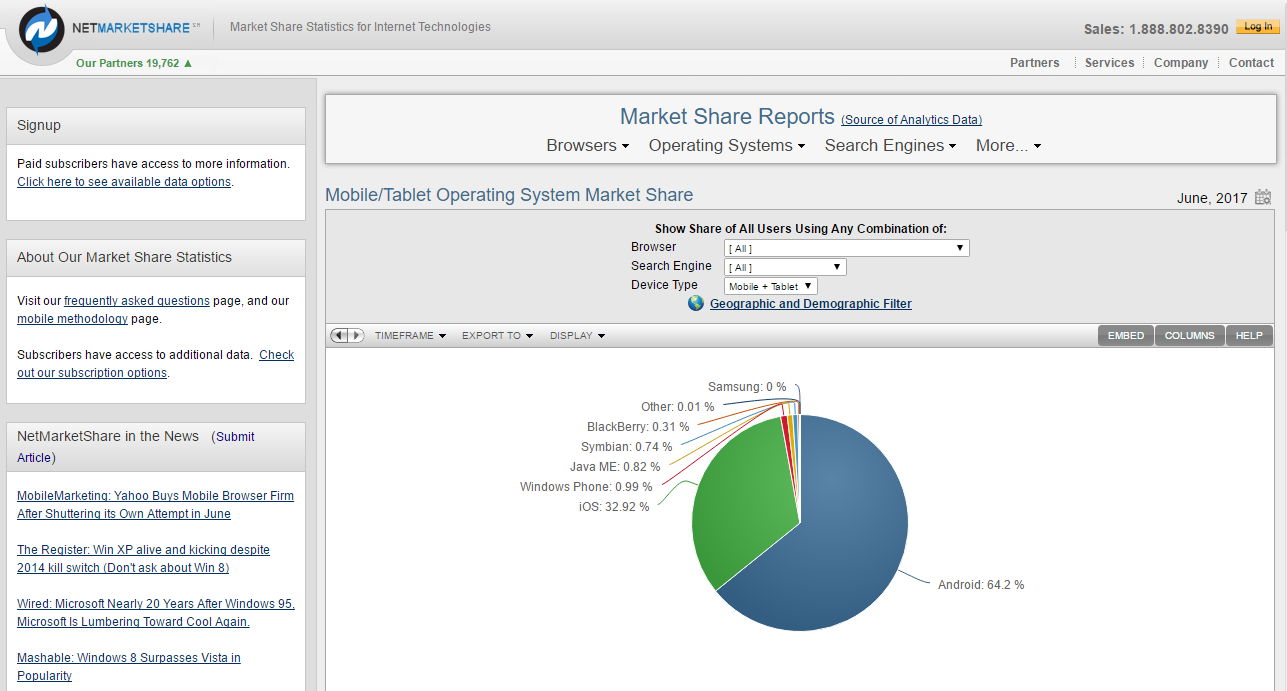
Task: Click the BlackBerry: 0.31 % label
Action: tap(638, 427)
